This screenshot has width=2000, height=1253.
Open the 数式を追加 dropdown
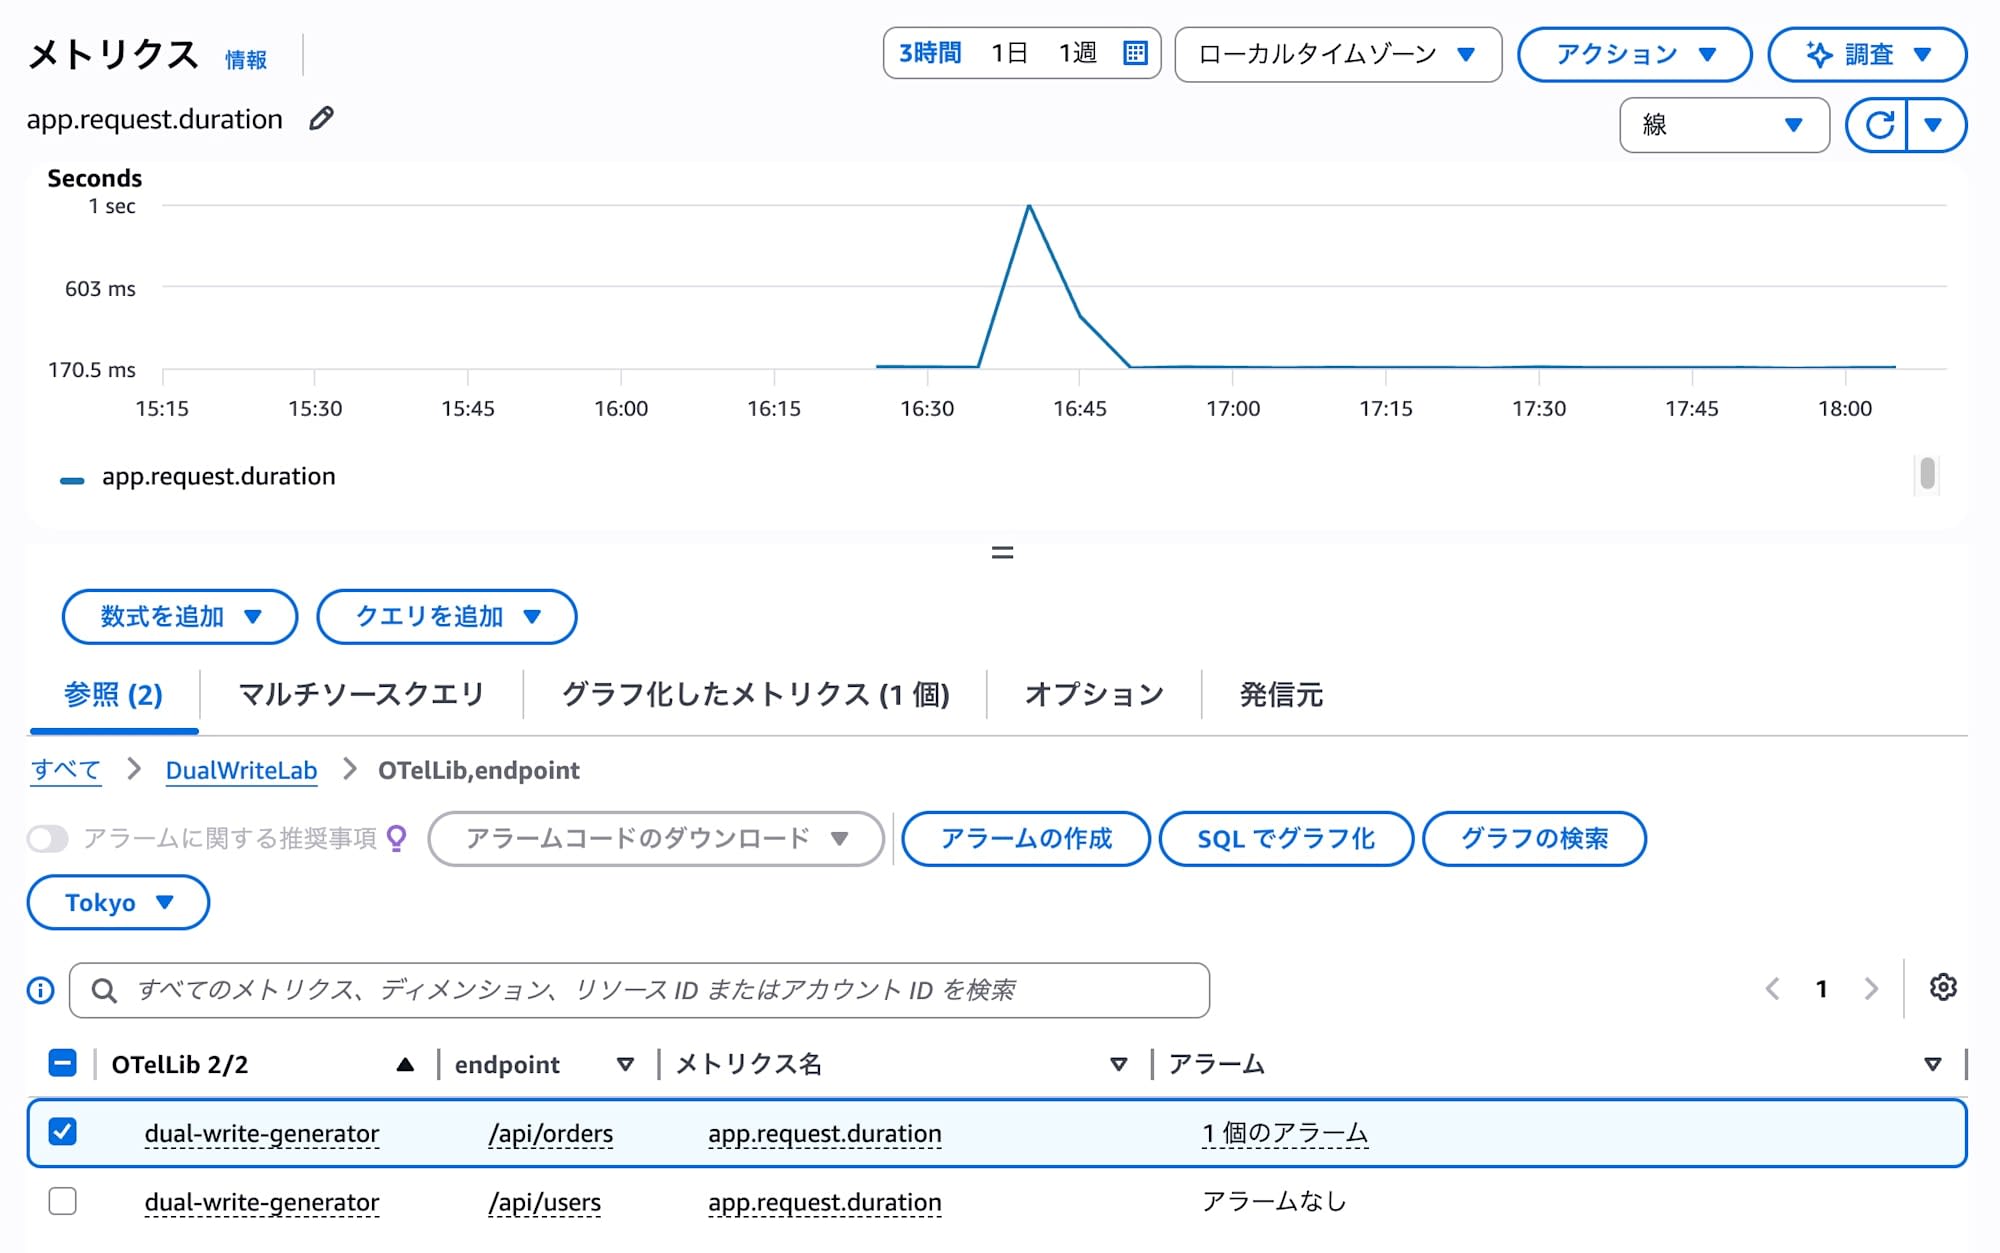(x=180, y=617)
